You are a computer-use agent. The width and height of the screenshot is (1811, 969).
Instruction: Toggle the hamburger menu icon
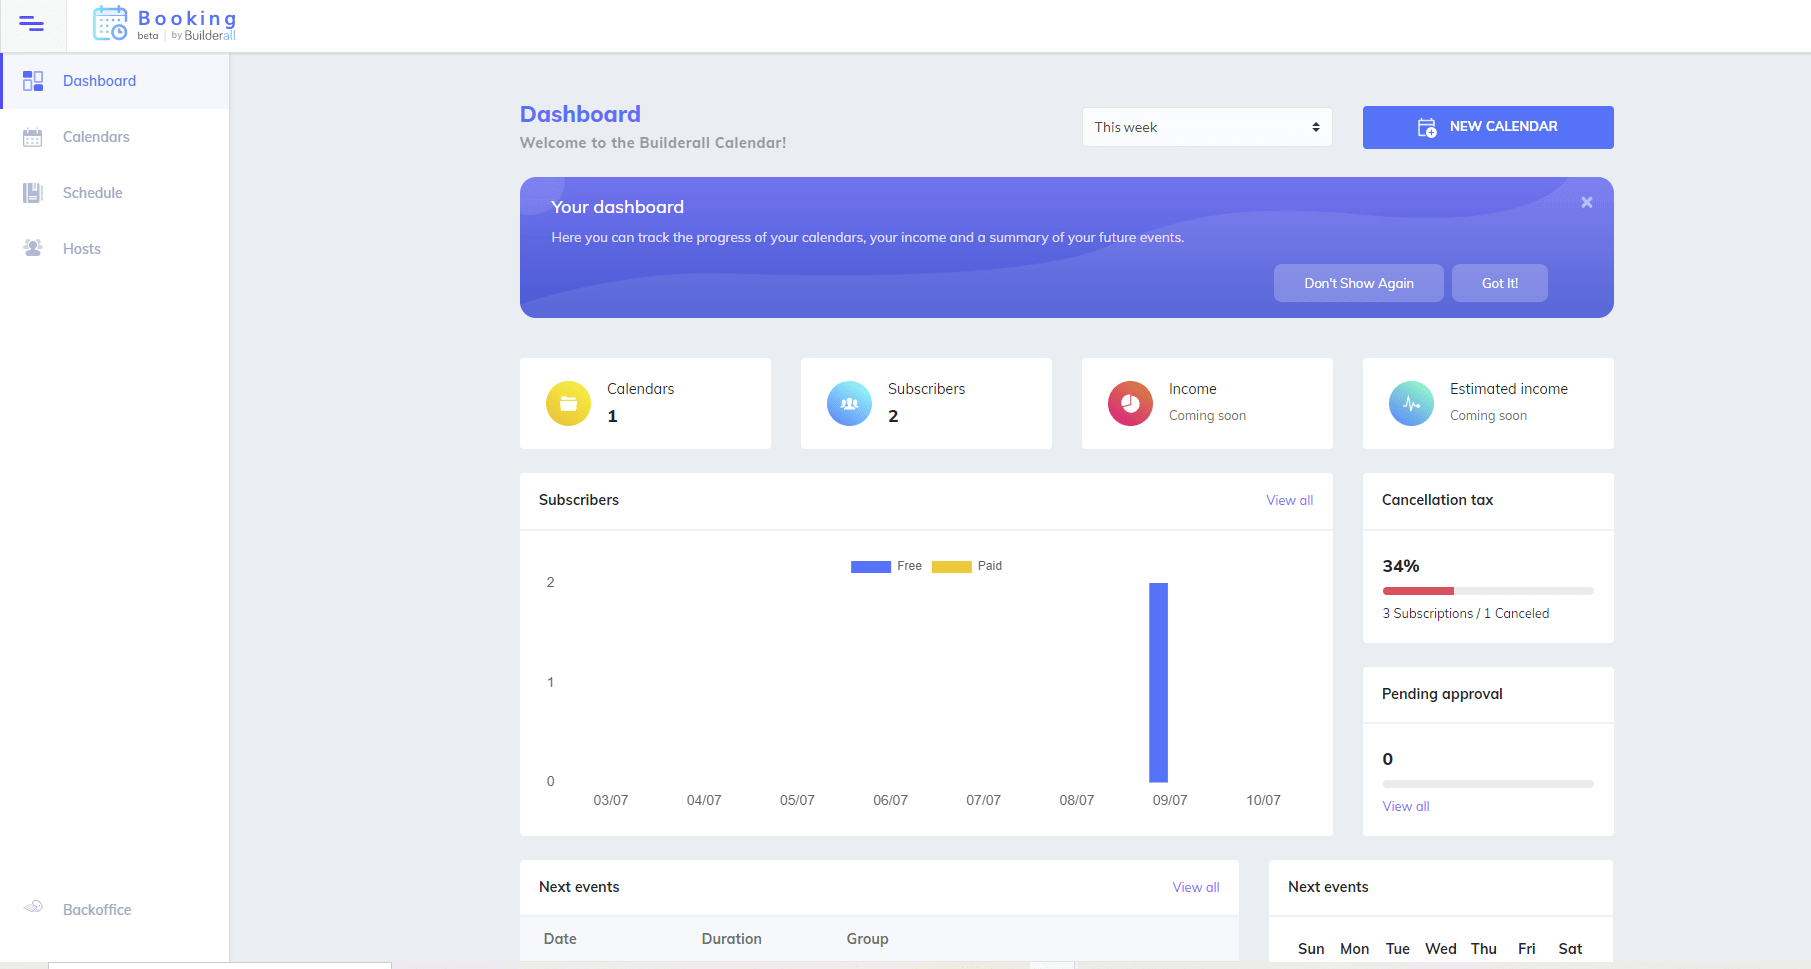click(32, 24)
